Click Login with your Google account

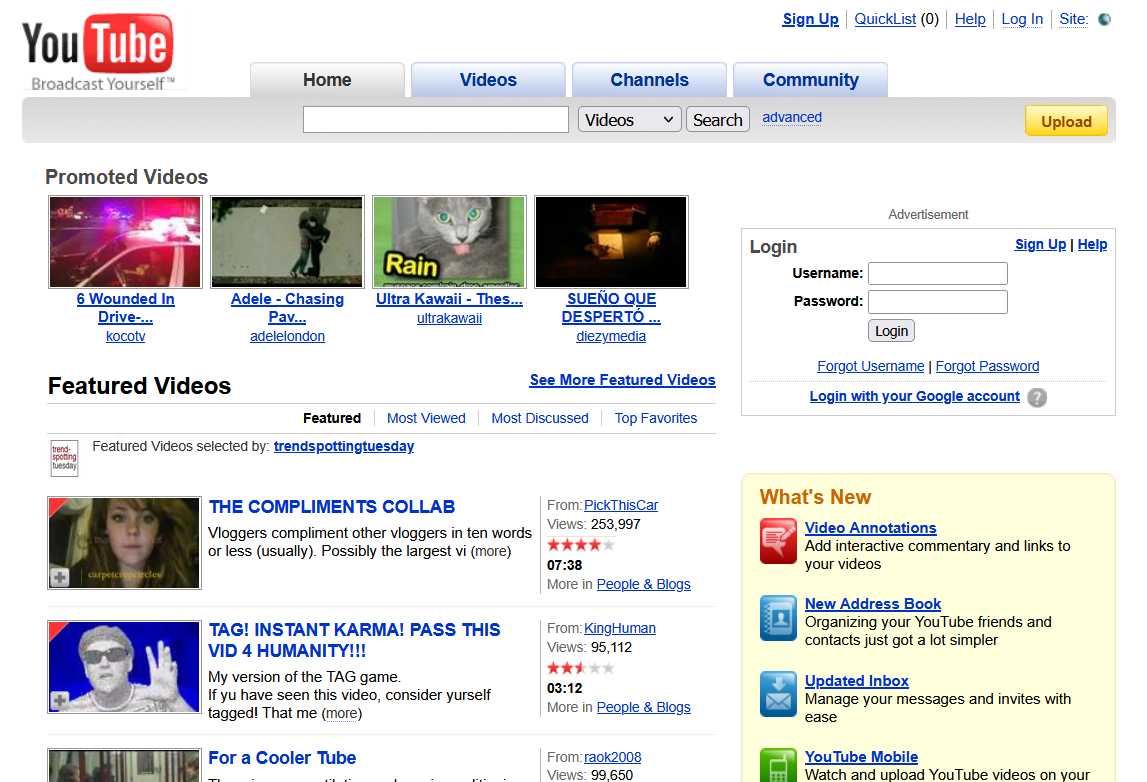pyautogui.click(x=914, y=396)
